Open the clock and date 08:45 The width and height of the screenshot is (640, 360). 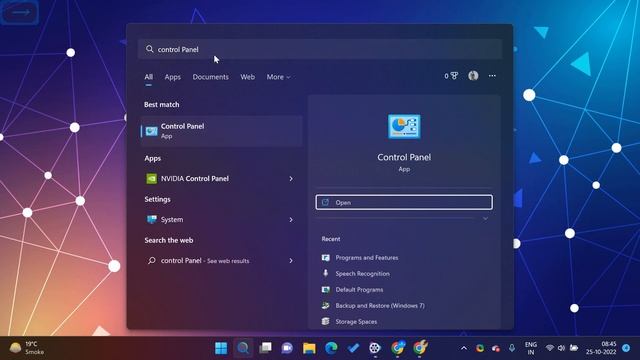point(601,348)
